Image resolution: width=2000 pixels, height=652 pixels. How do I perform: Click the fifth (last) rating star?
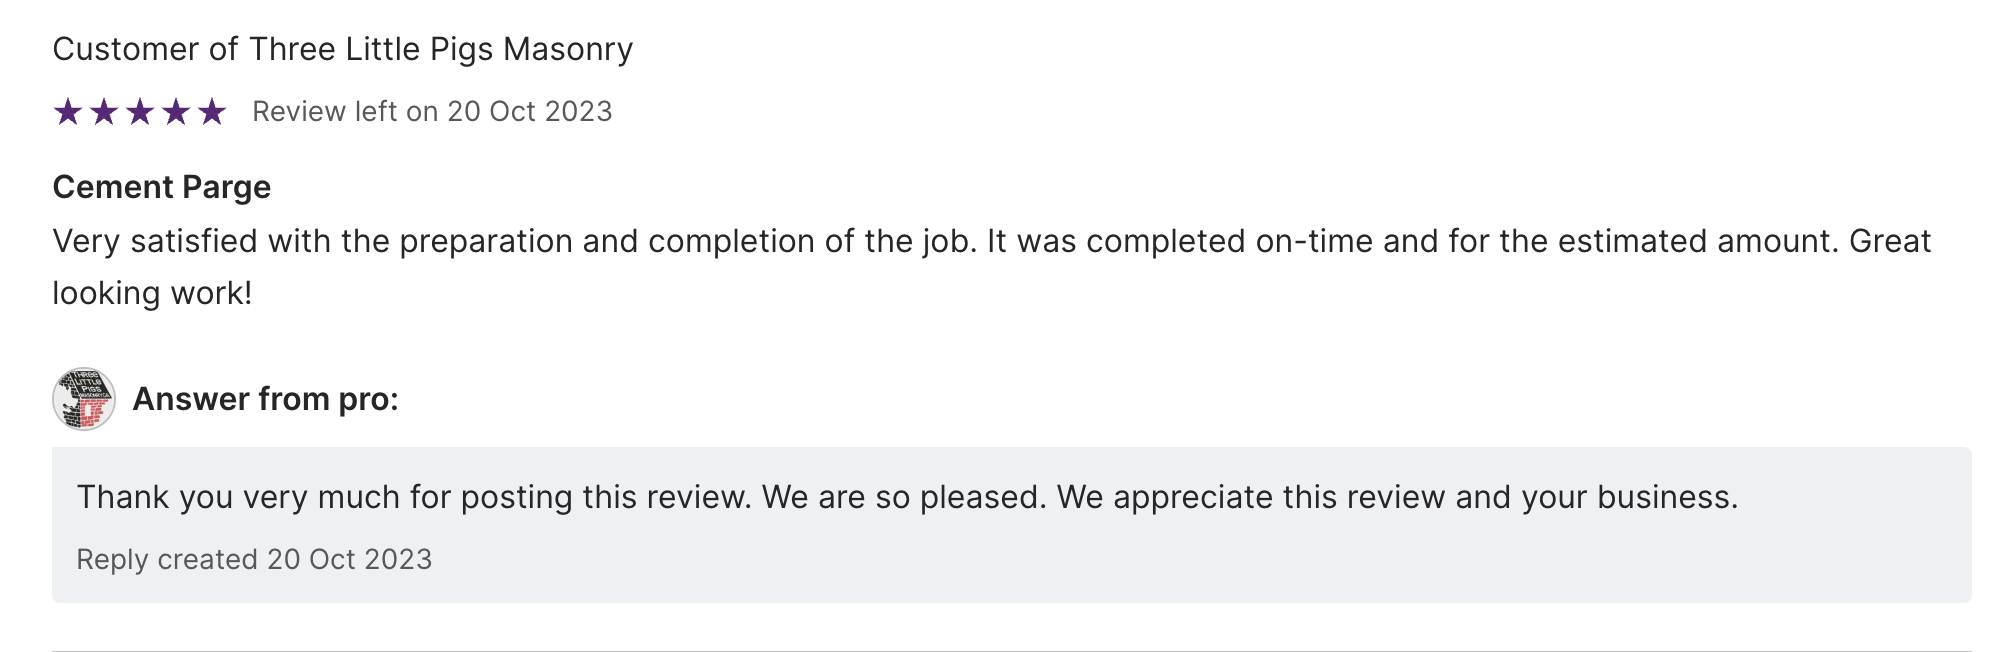[212, 112]
